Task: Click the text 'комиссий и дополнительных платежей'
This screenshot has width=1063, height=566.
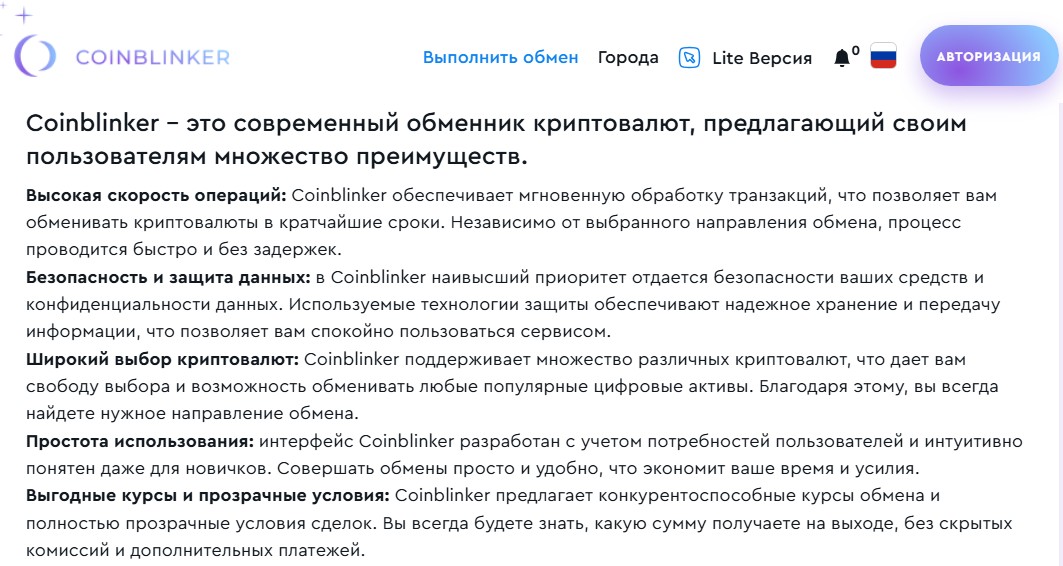Action: point(195,550)
